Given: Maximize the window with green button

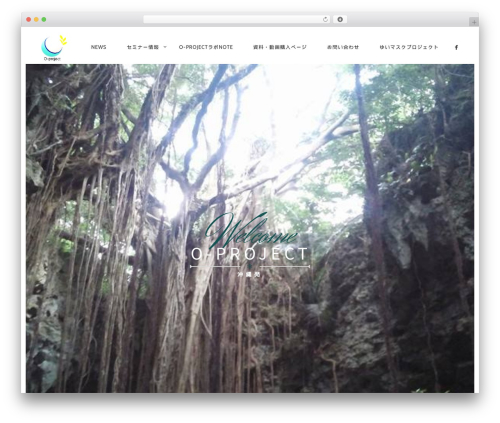Looking at the screenshot, I should tap(44, 20).
